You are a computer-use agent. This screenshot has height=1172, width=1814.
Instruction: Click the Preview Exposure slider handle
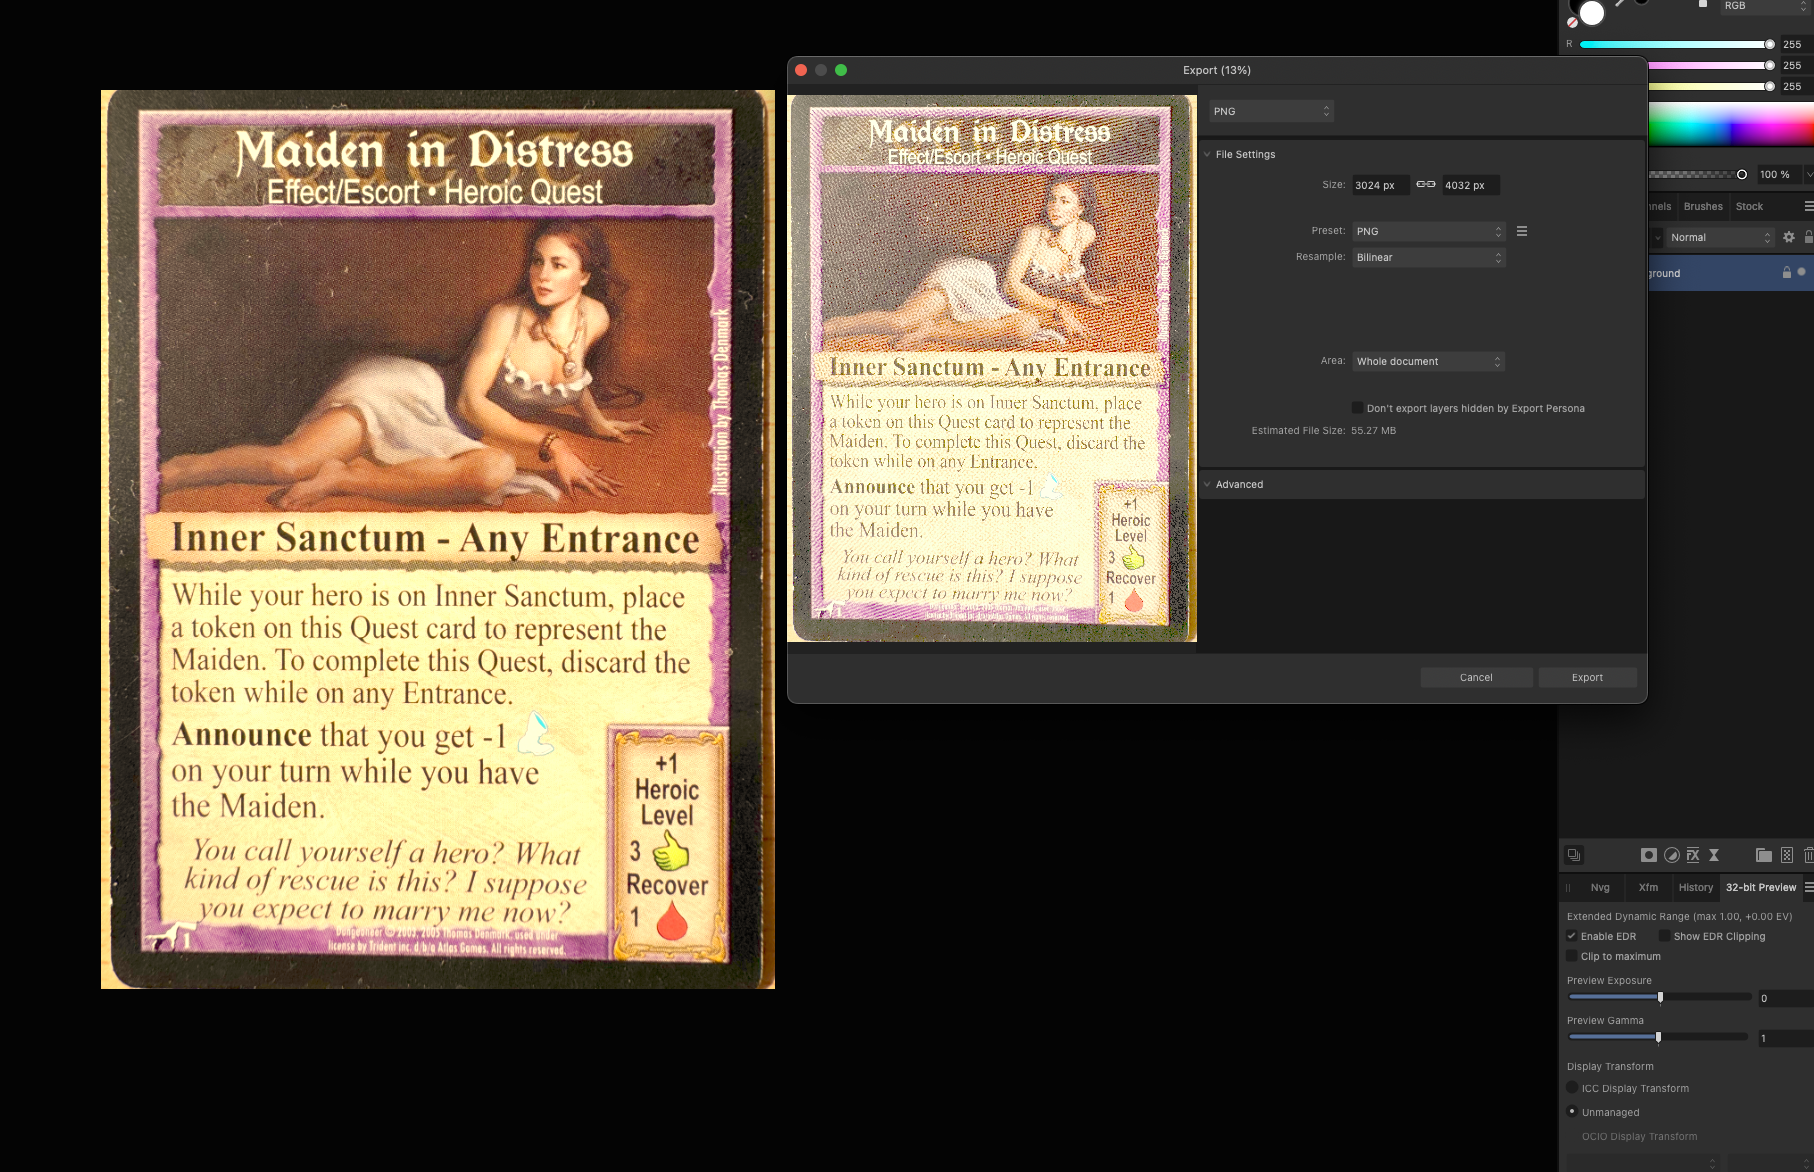pos(1660,997)
